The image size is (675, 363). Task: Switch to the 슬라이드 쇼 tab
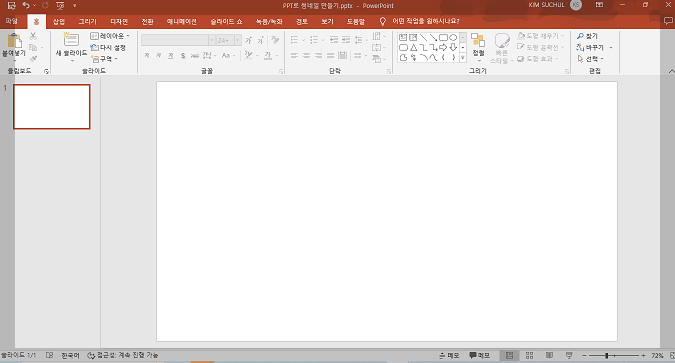coord(226,21)
